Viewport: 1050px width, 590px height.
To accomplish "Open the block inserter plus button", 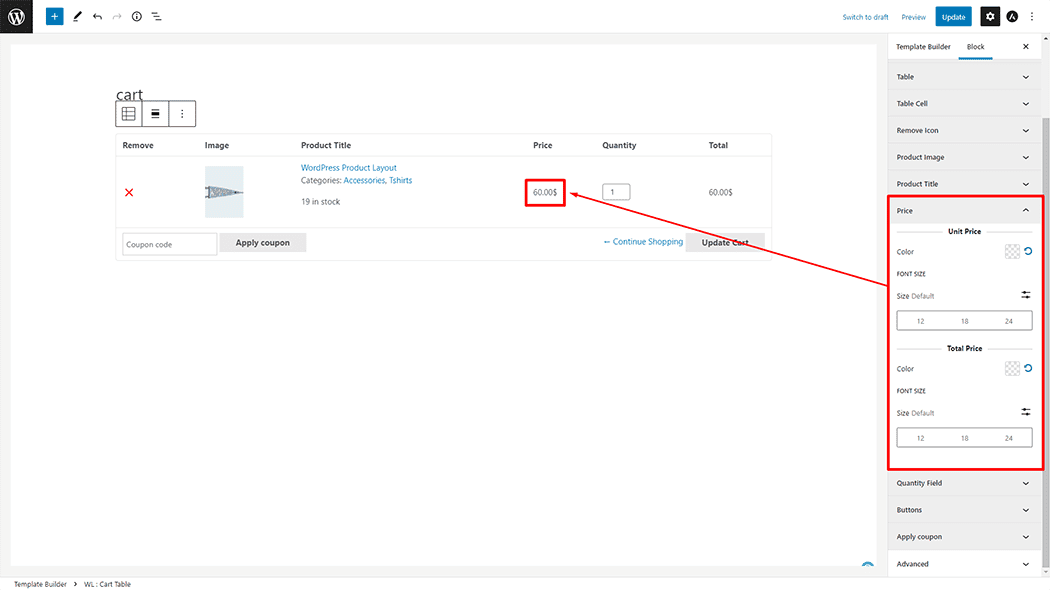I will click(x=54, y=17).
